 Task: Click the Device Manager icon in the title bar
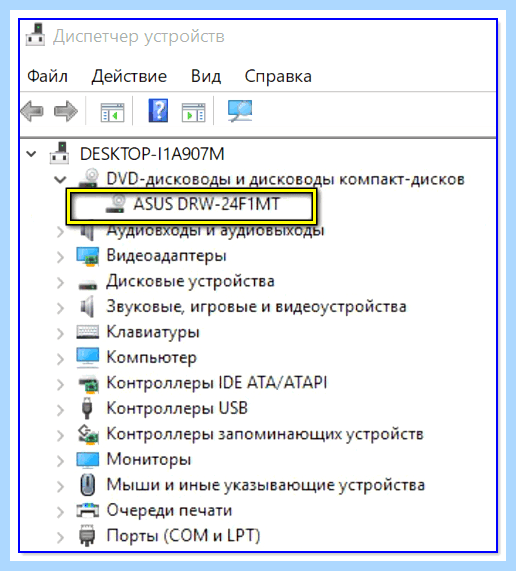pyautogui.click(x=35, y=35)
